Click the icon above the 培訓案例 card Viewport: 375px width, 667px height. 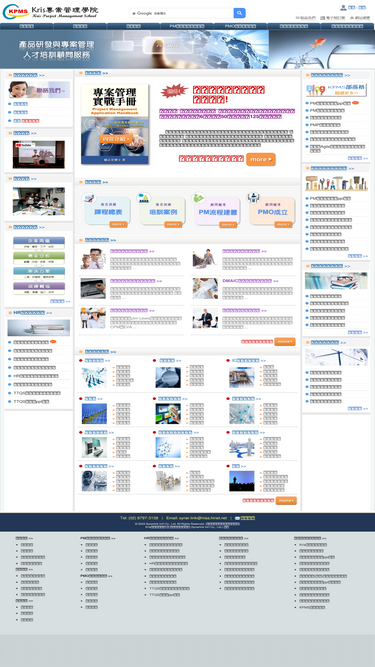click(144, 198)
